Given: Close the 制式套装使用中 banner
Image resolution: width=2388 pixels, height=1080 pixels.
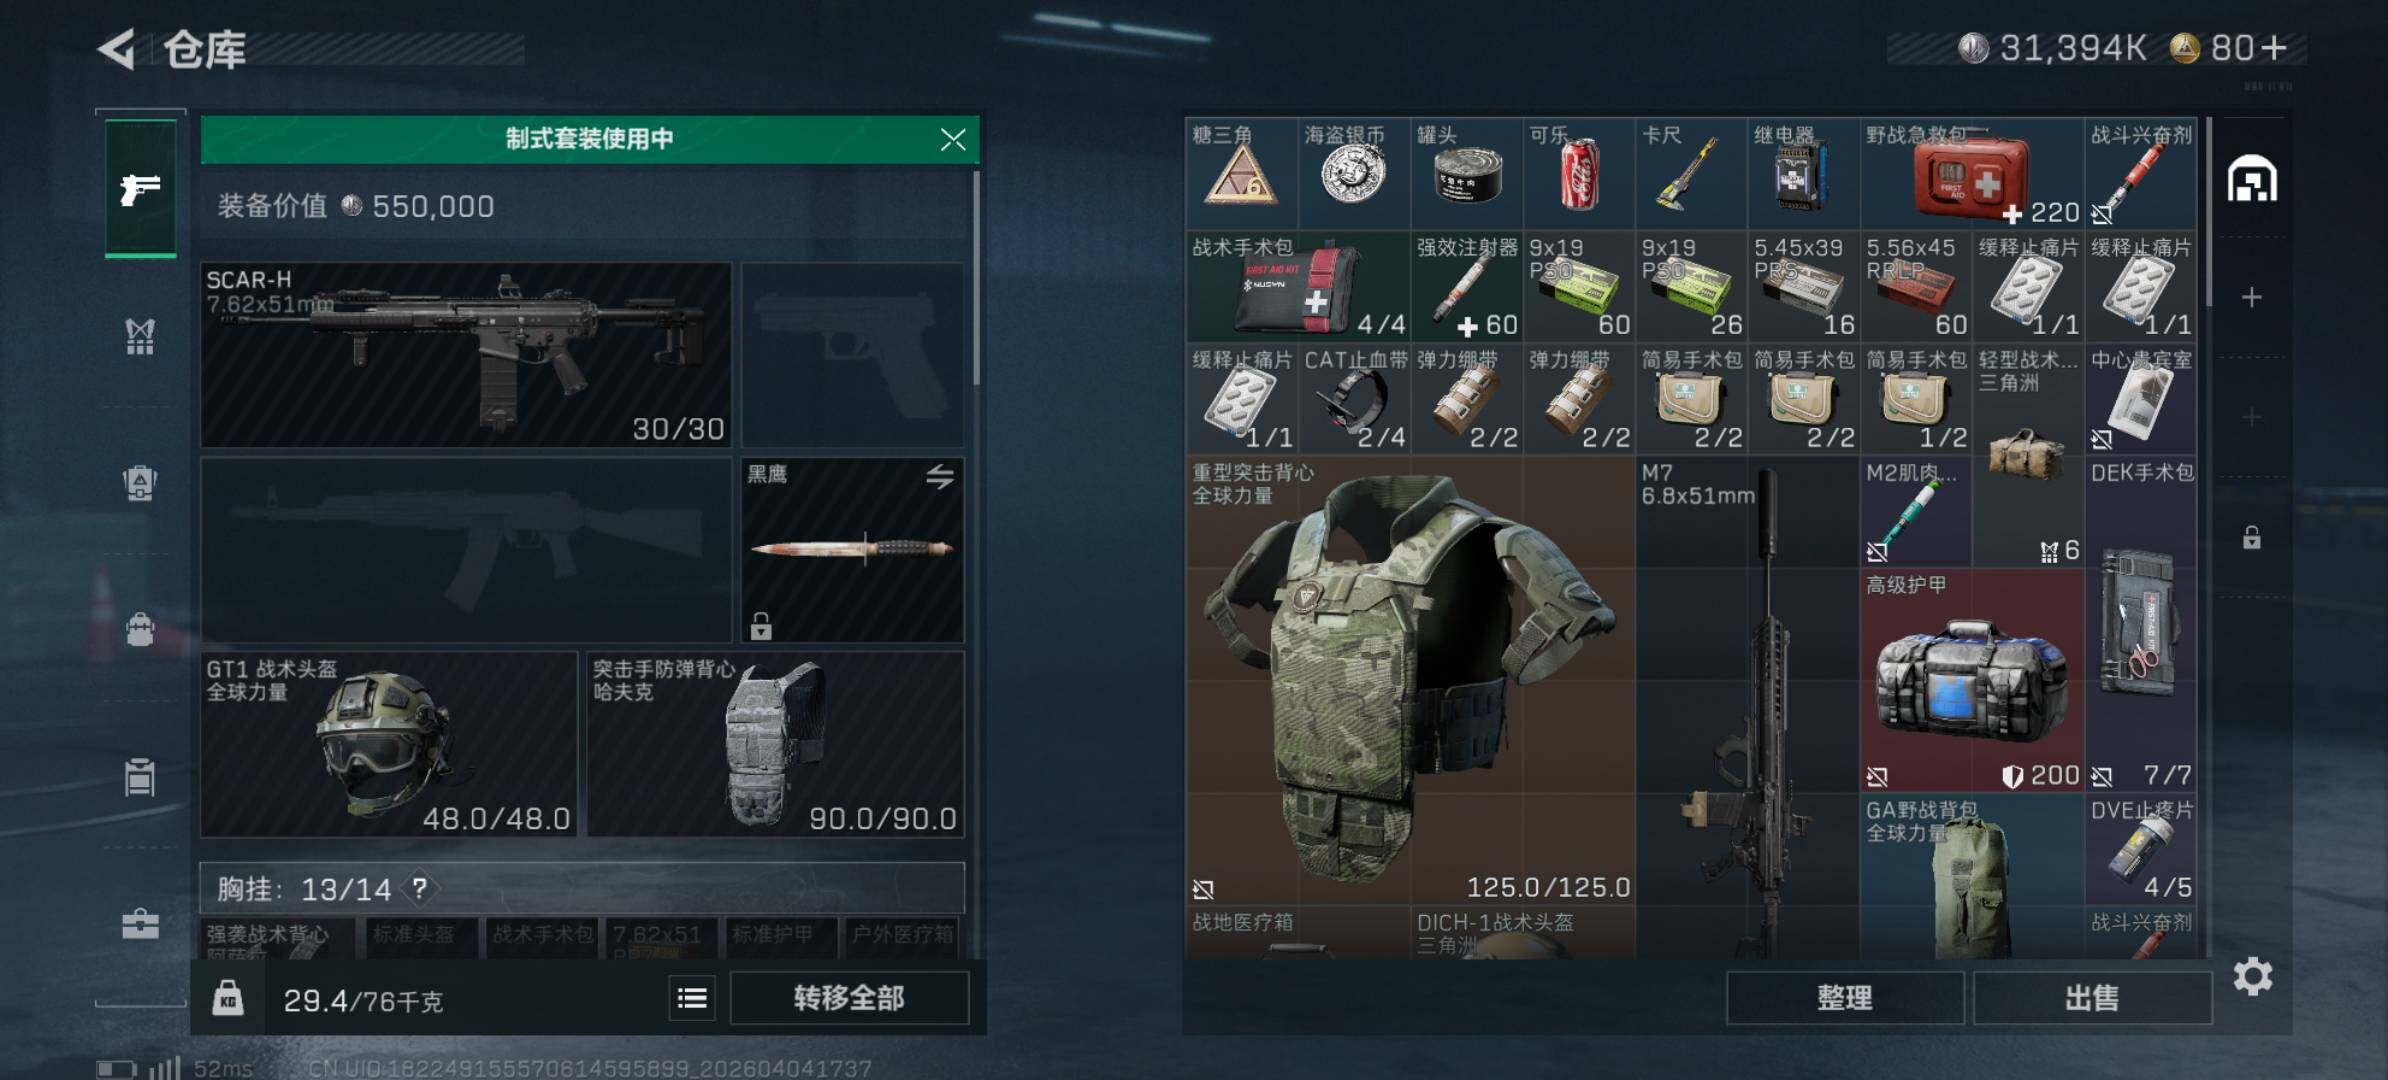Looking at the screenshot, I should 953,139.
